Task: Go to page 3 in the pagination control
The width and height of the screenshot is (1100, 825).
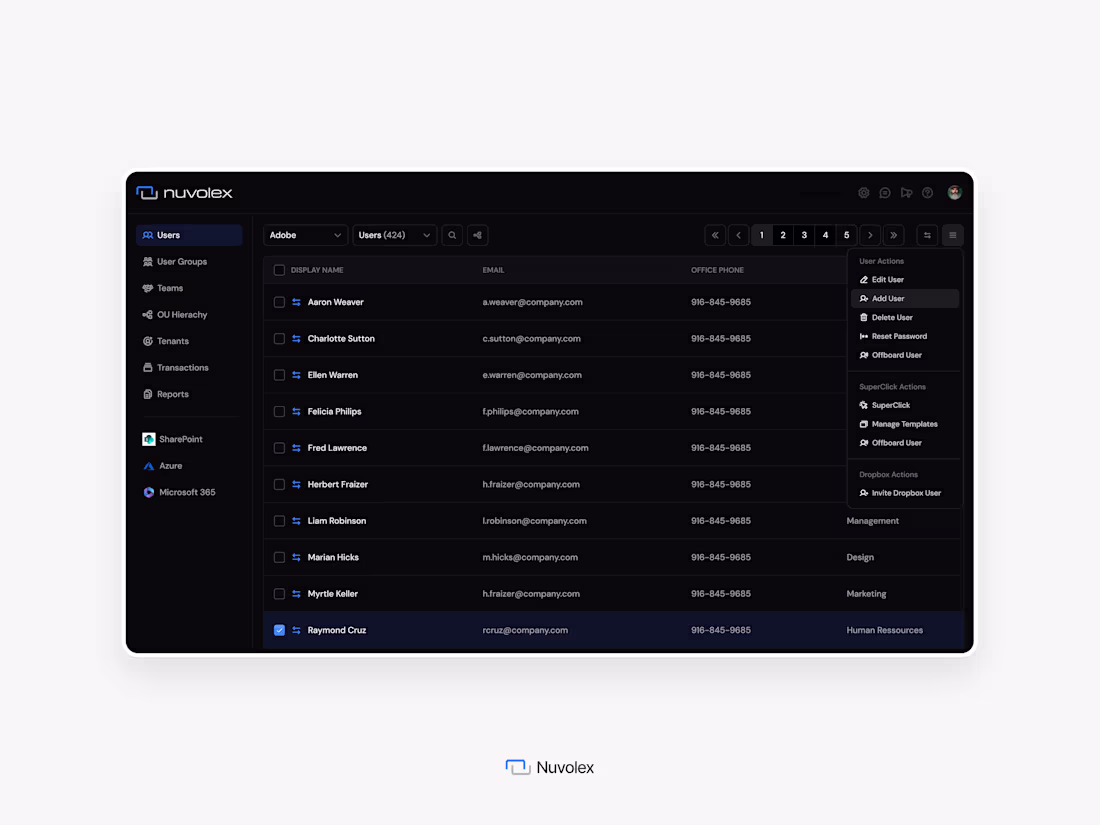Action: 804,235
